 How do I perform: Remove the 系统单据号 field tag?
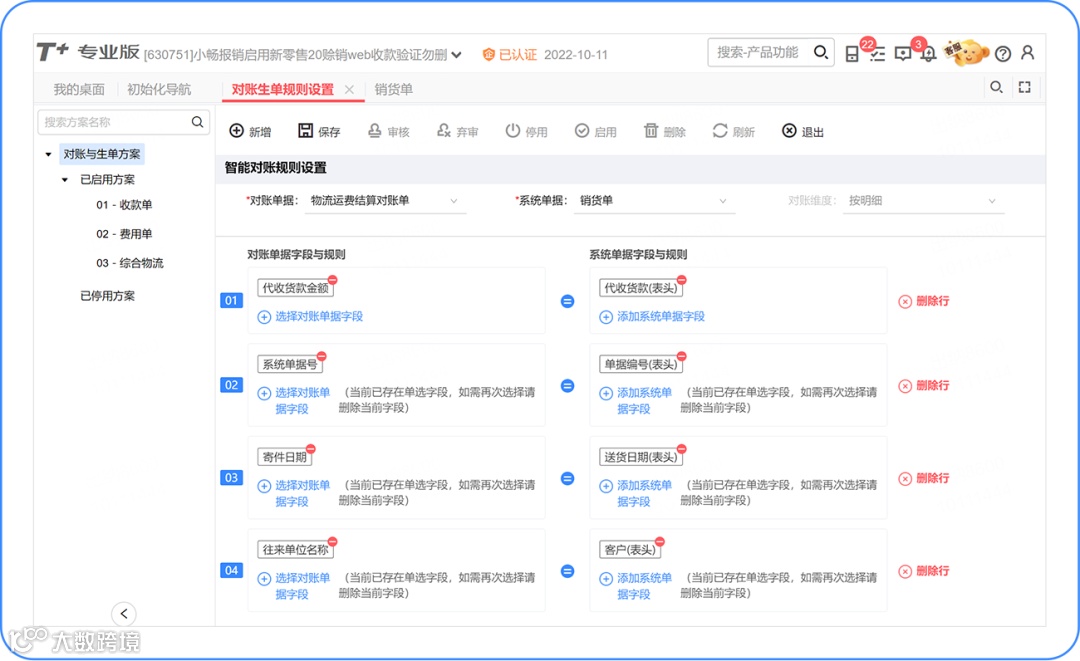(322, 356)
